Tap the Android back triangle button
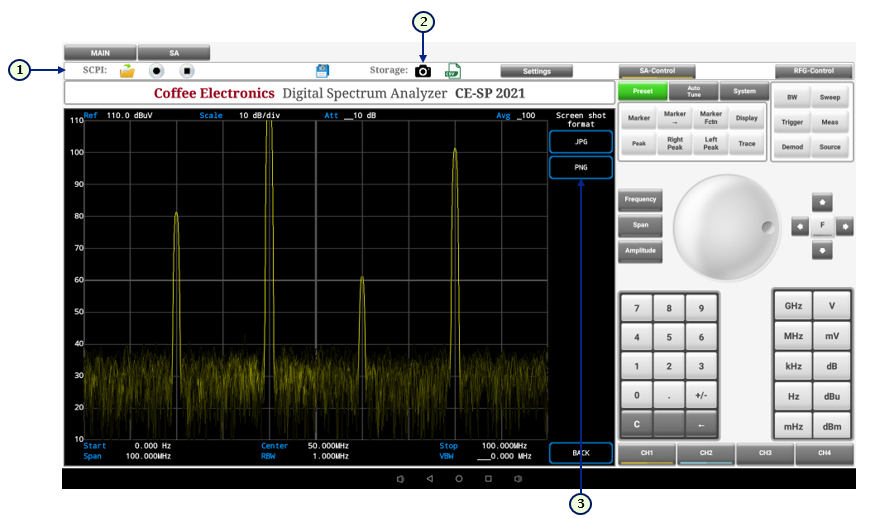869x518 pixels. (x=429, y=479)
